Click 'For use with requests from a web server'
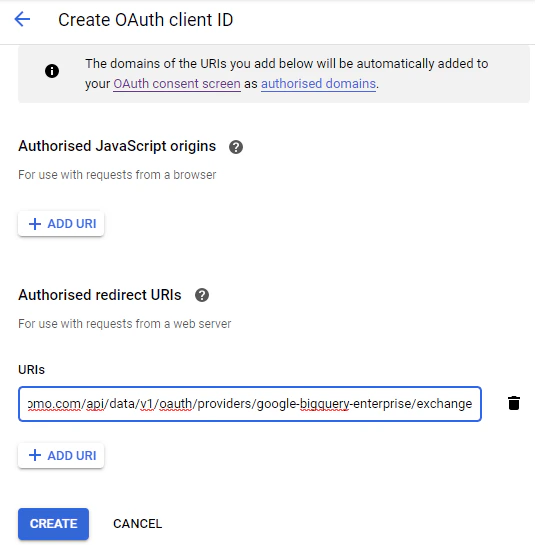 point(125,324)
